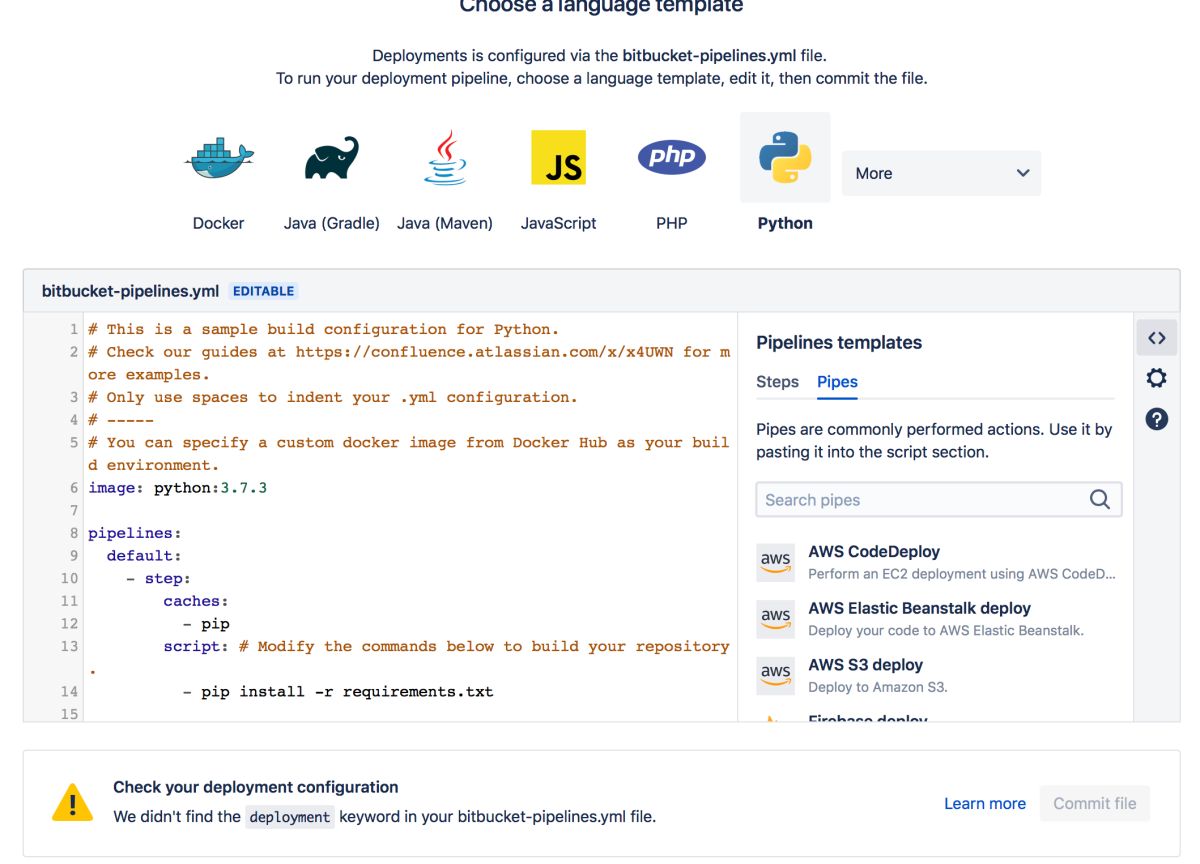
Task: Click the AWS CodeDeploy logo icon
Action: (x=776, y=562)
